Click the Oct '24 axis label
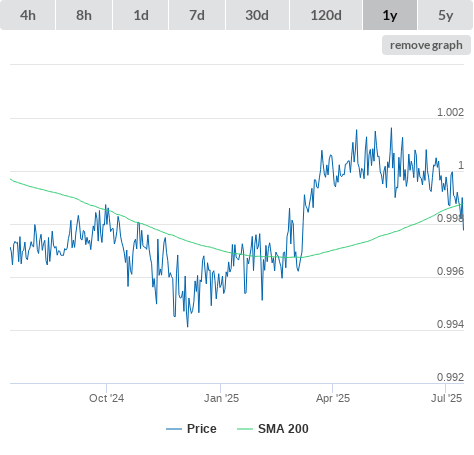Screen dimensions: 474x455 point(106,398)
